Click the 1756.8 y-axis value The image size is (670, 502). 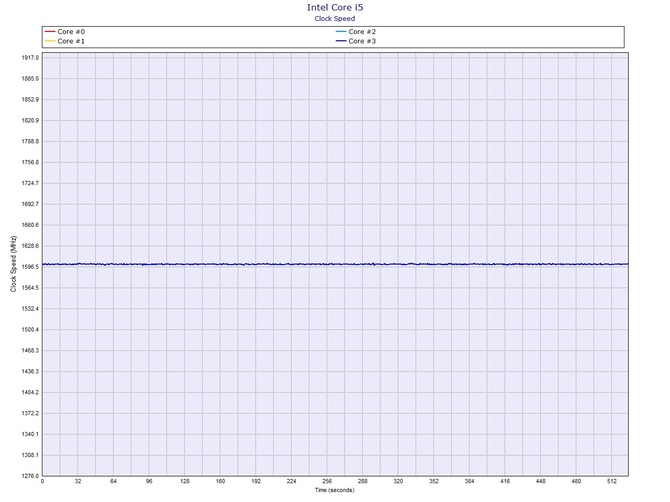[30, 162]
